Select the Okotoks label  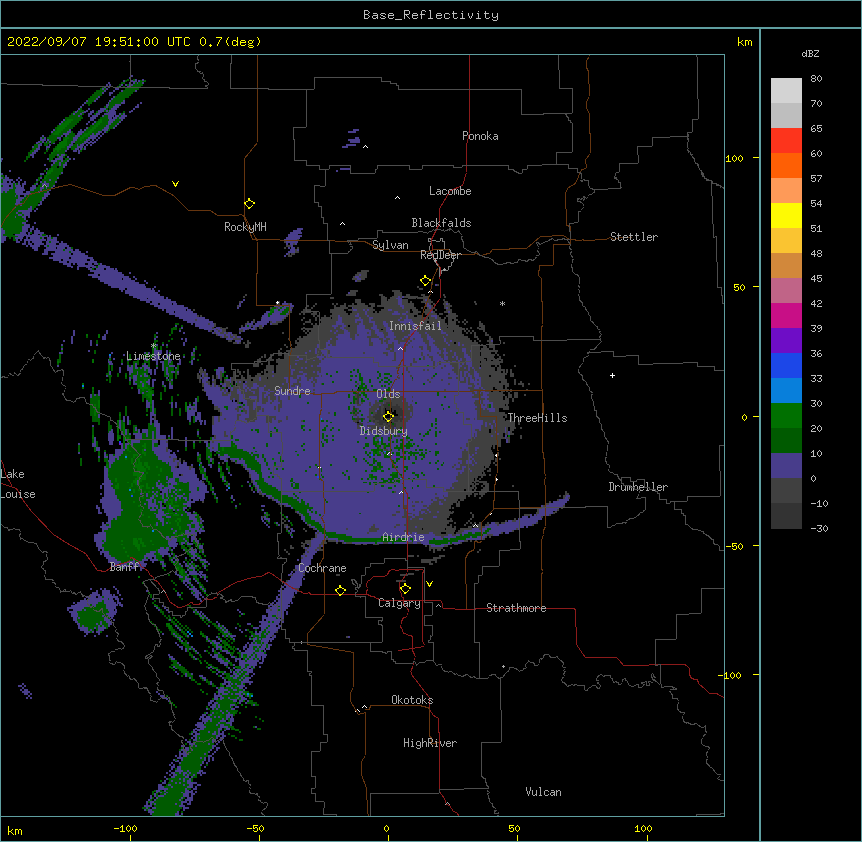click(x=412, y=700)
